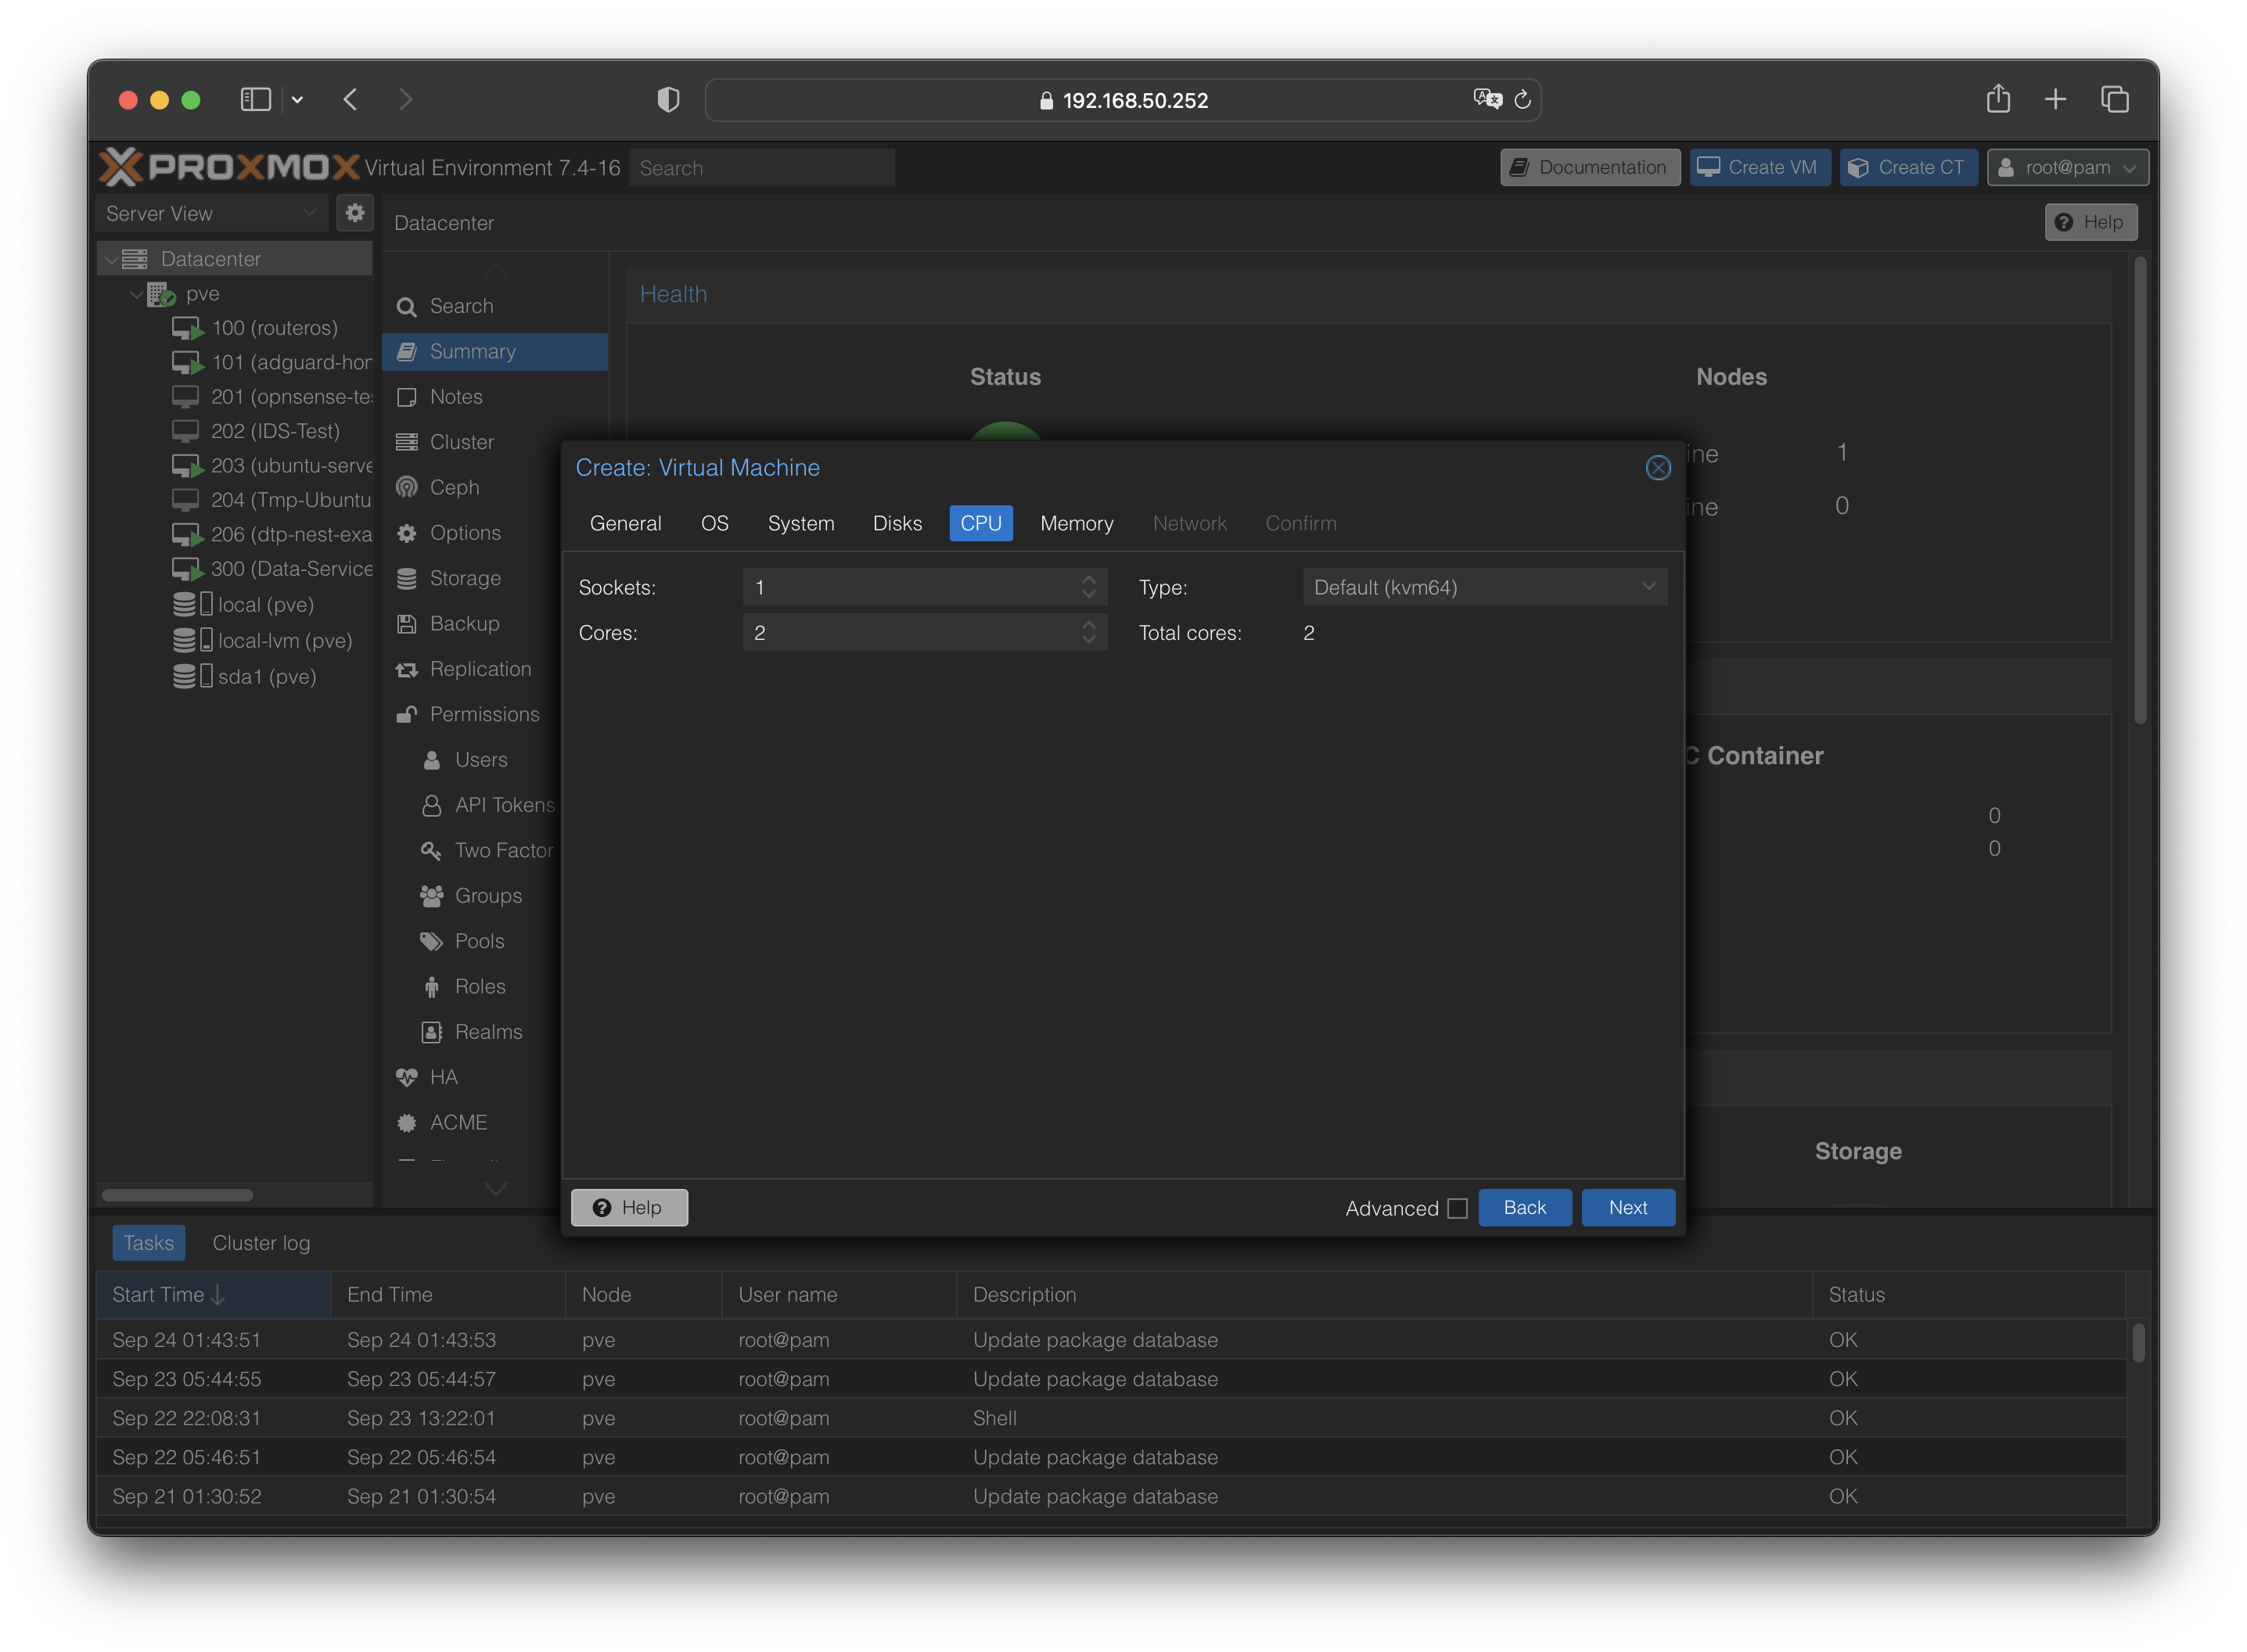Screen dimensions: 2247x1652
Task: Click the HA heartbeat icon
Action: coord(407,1077)
